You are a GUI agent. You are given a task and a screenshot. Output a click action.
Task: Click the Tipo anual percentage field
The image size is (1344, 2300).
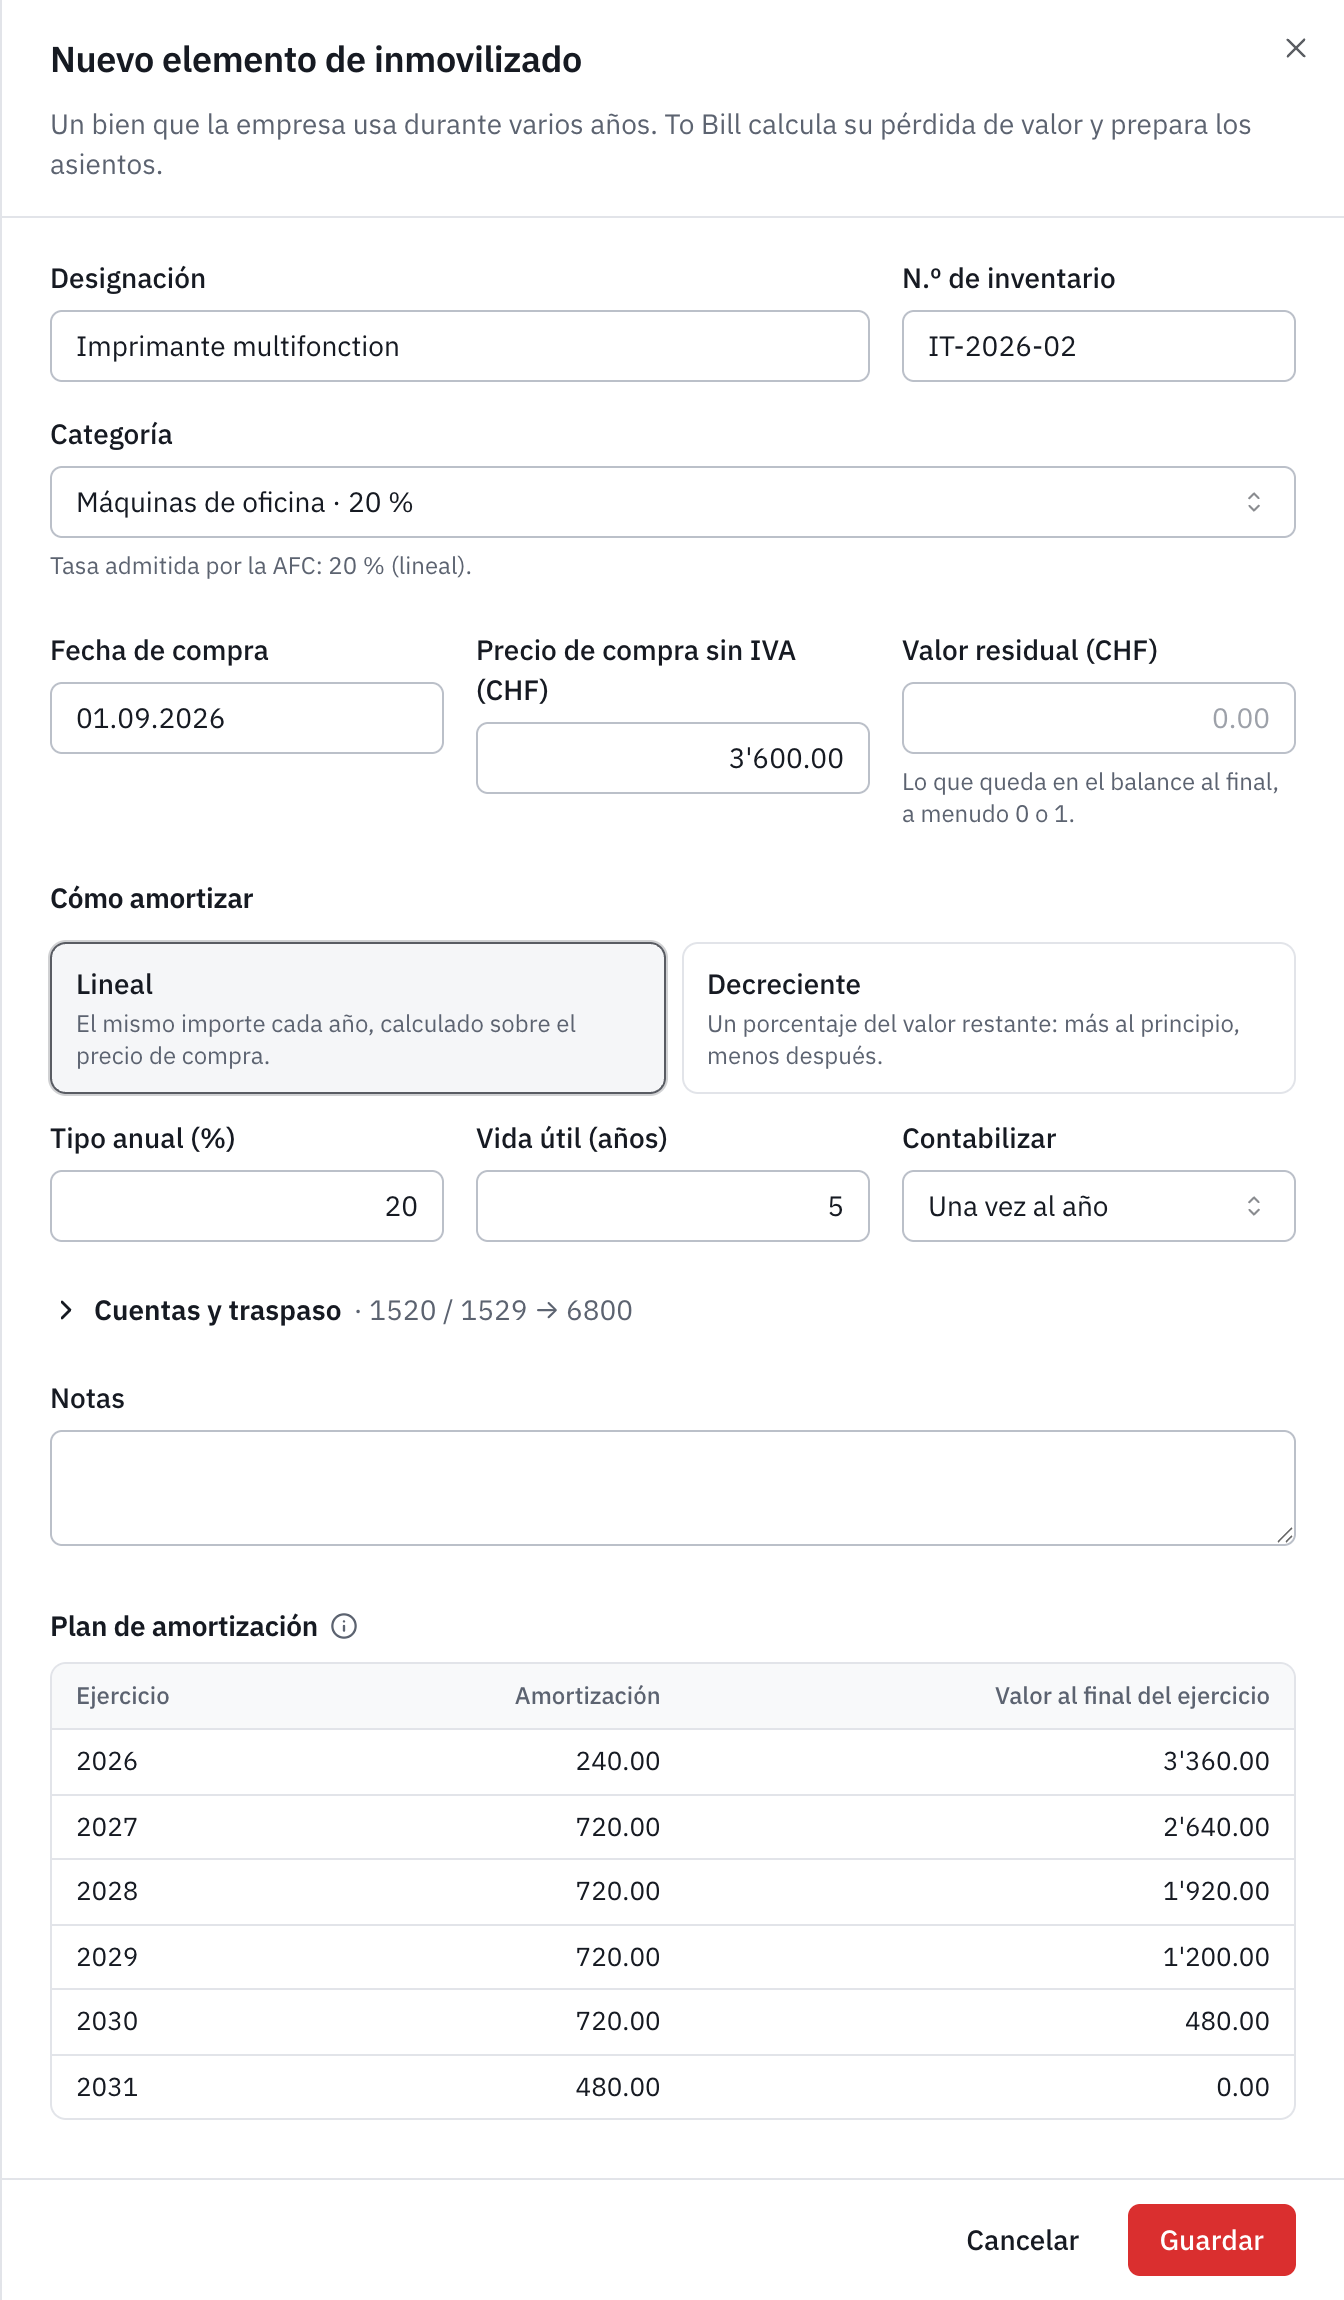pos(247,1206)
